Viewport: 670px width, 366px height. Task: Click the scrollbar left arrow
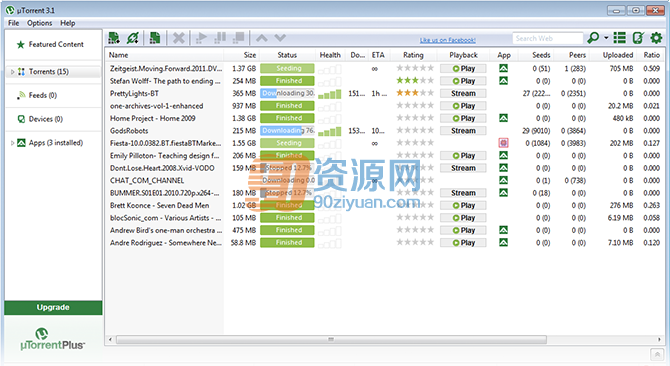click(x=110, y=340)
